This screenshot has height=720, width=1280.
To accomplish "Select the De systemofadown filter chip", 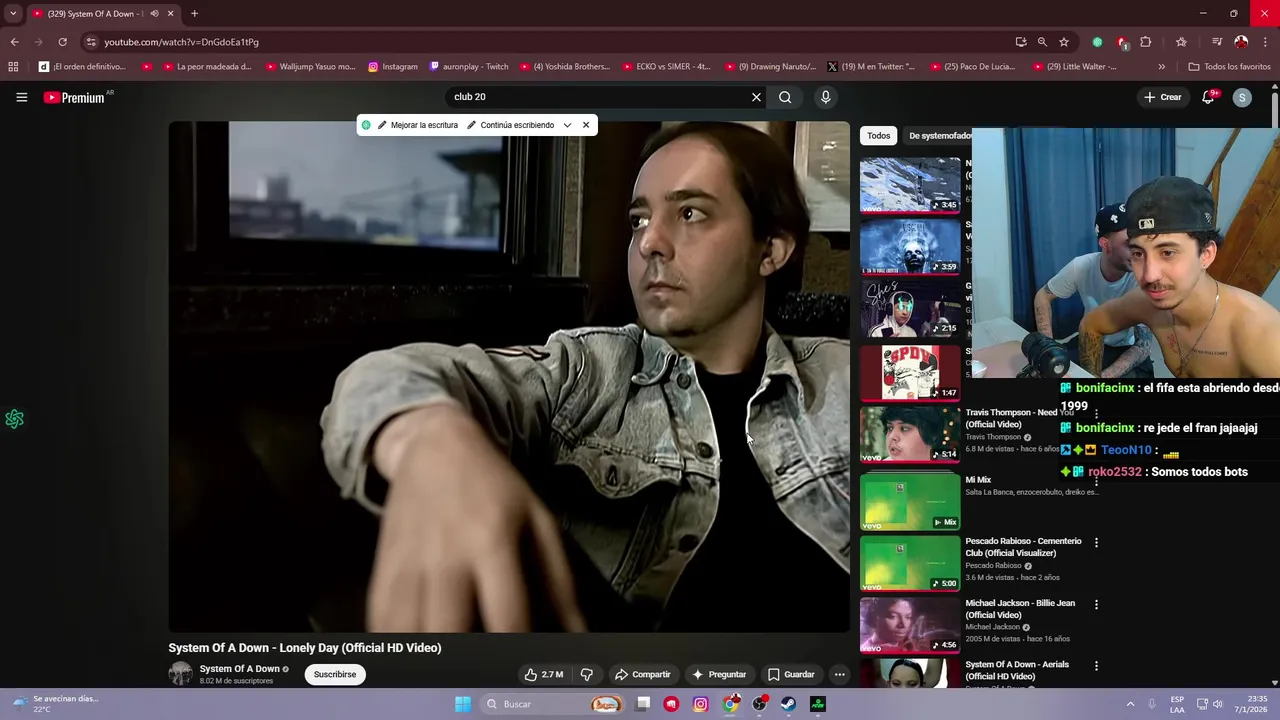I will (x=940, y=136).
